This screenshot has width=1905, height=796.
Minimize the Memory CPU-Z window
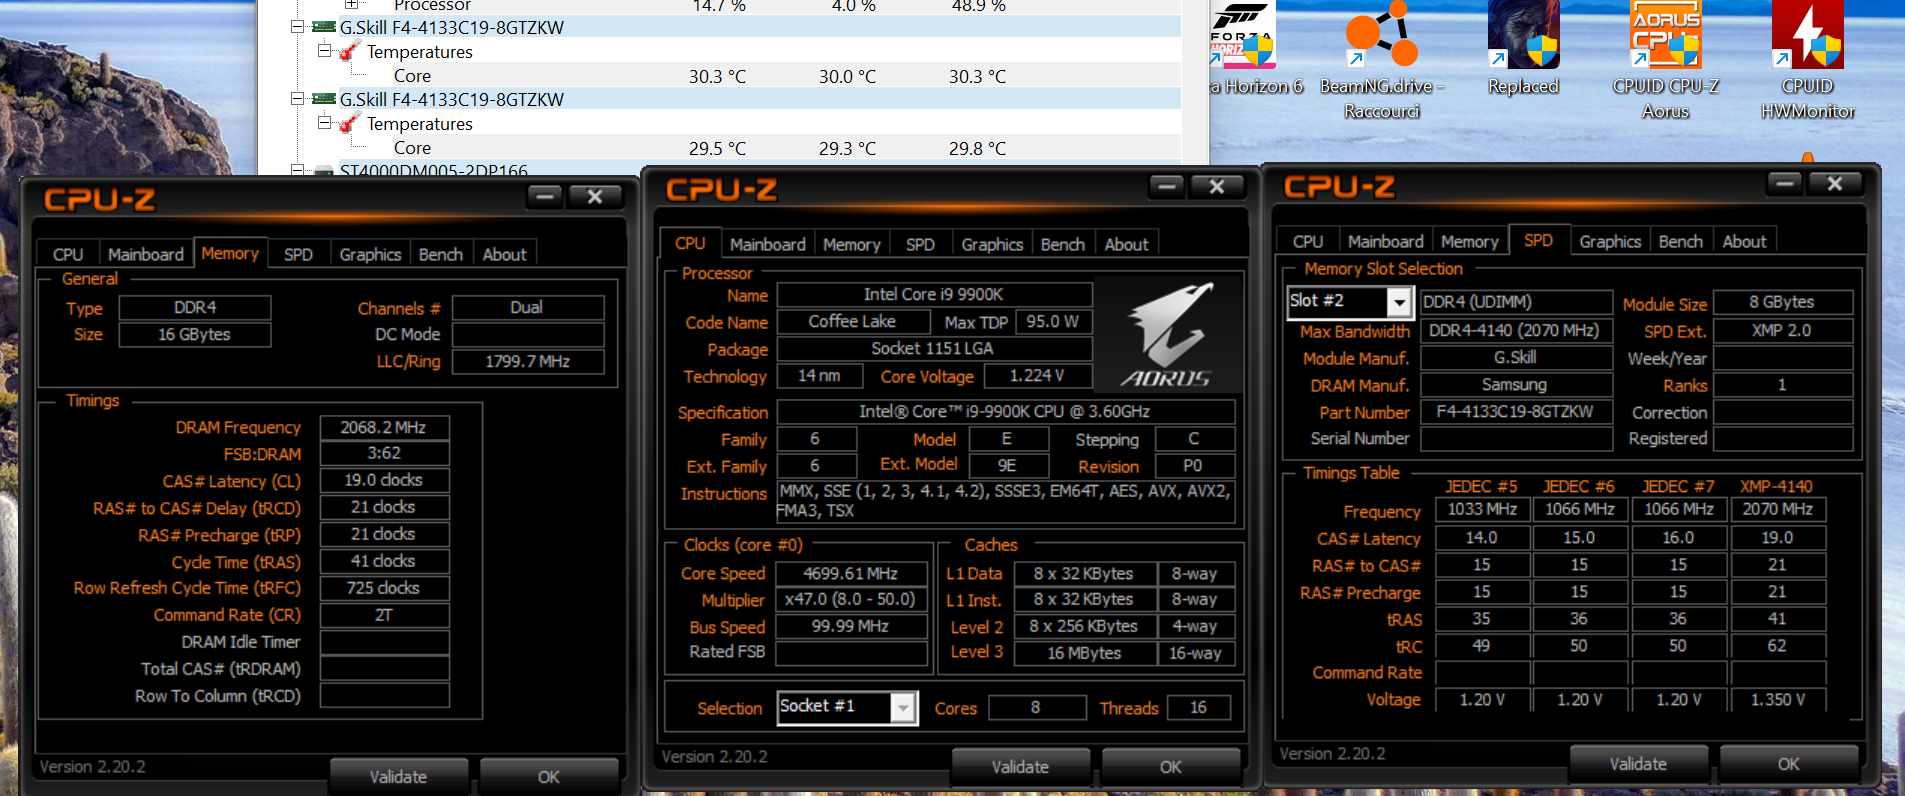coord(545,196)
